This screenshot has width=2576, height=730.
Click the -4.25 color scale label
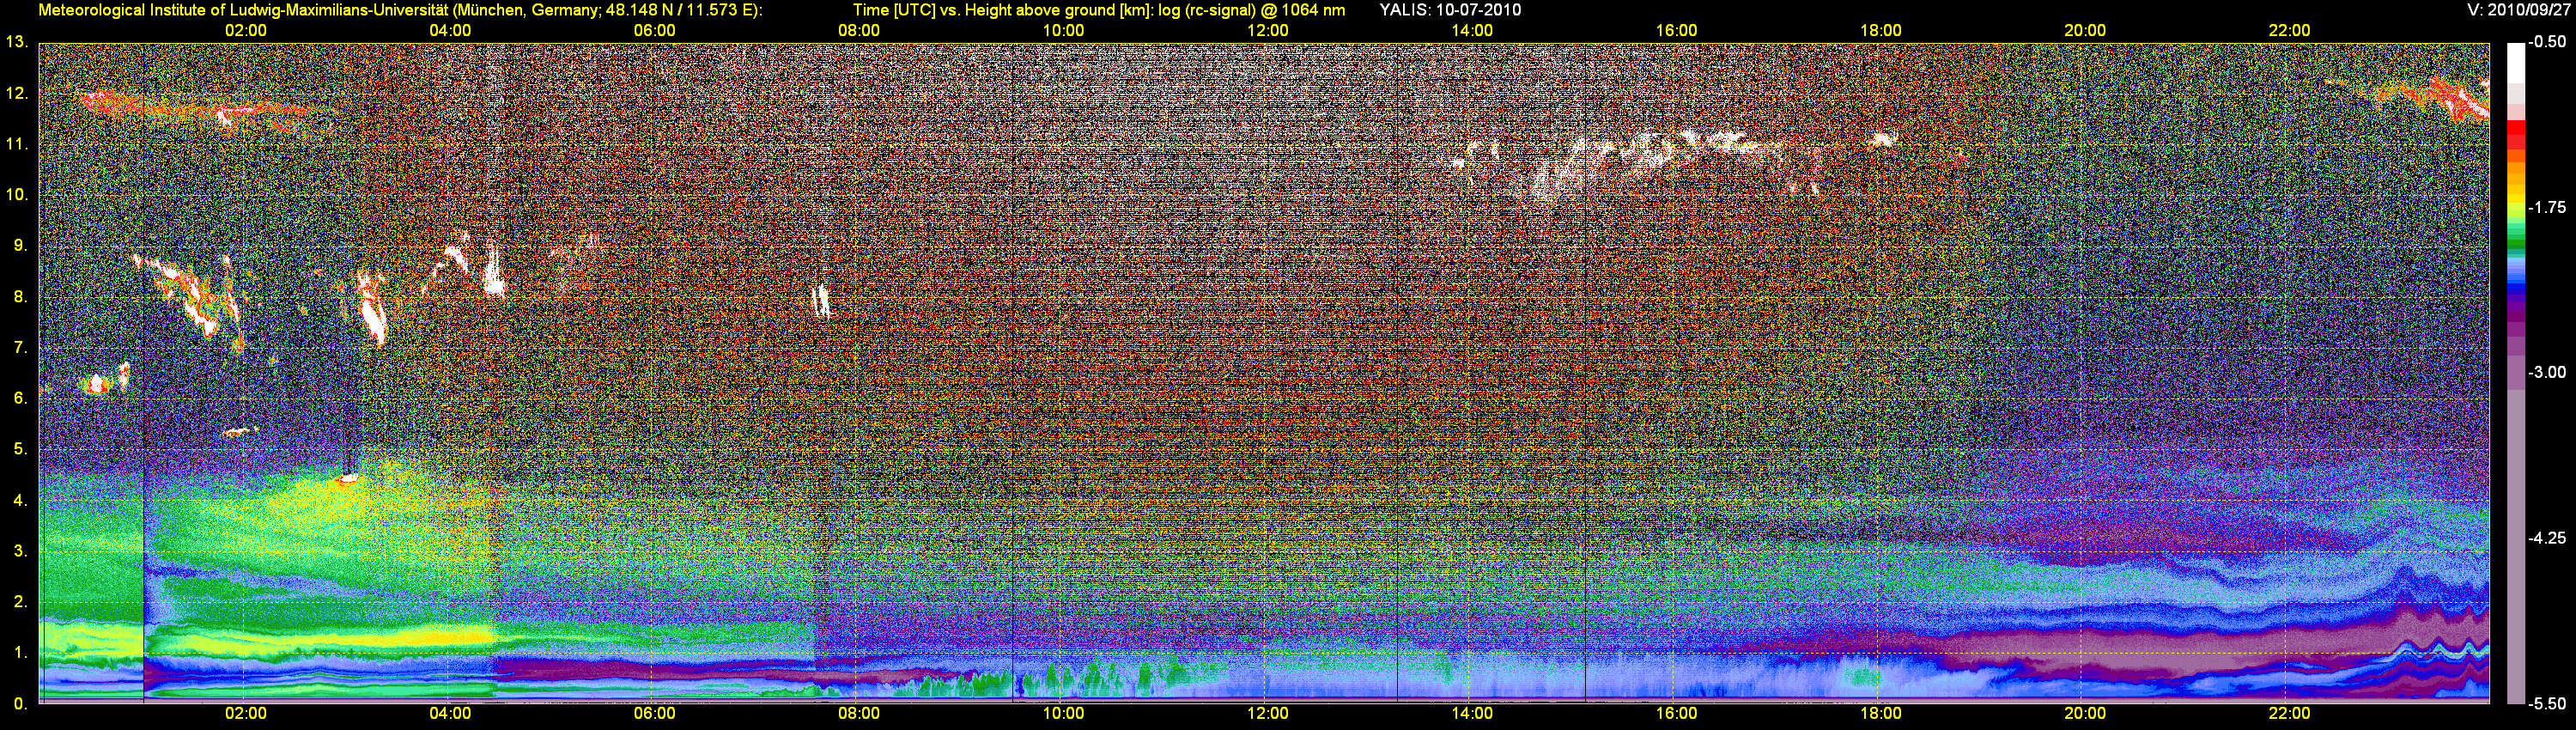coord(2546,538)
